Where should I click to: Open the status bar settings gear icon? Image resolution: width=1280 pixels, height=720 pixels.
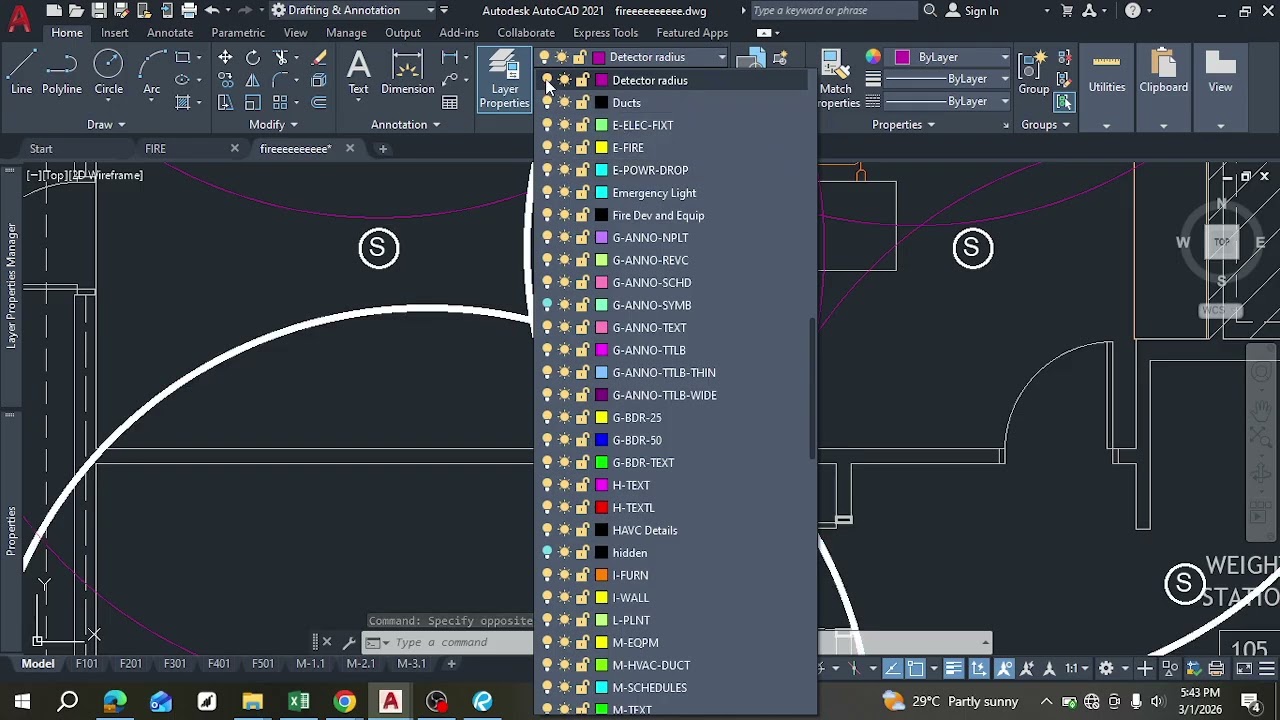1106,668
